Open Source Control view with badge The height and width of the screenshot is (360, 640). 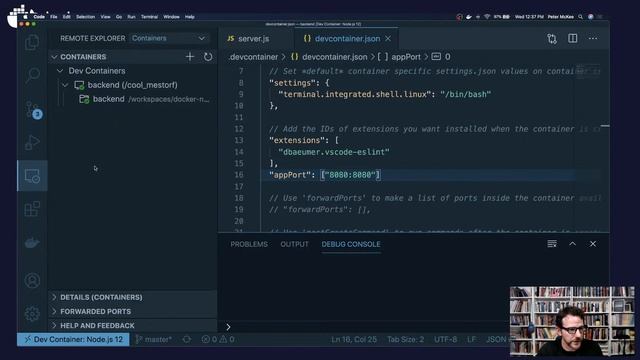pyautogui.click(x=32, y=110)
